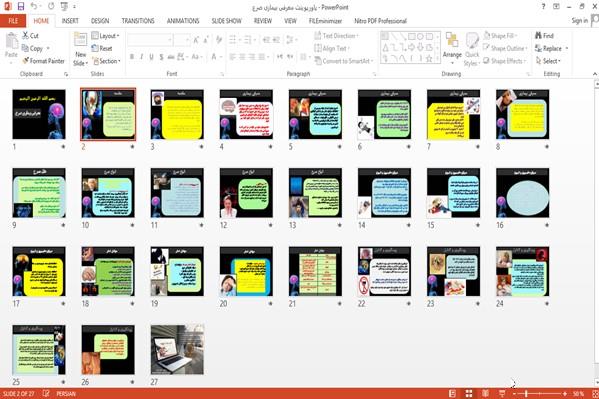Toggle Underline text formatting
Image resolution: width=599 pixels, height=399 pixels.
click(x=152, y=57)
